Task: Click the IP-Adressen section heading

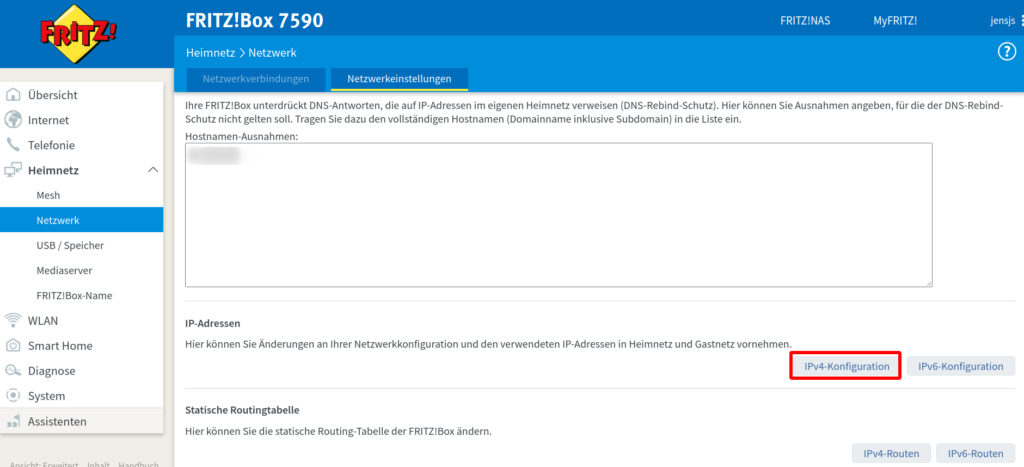Action: point(214,323)
